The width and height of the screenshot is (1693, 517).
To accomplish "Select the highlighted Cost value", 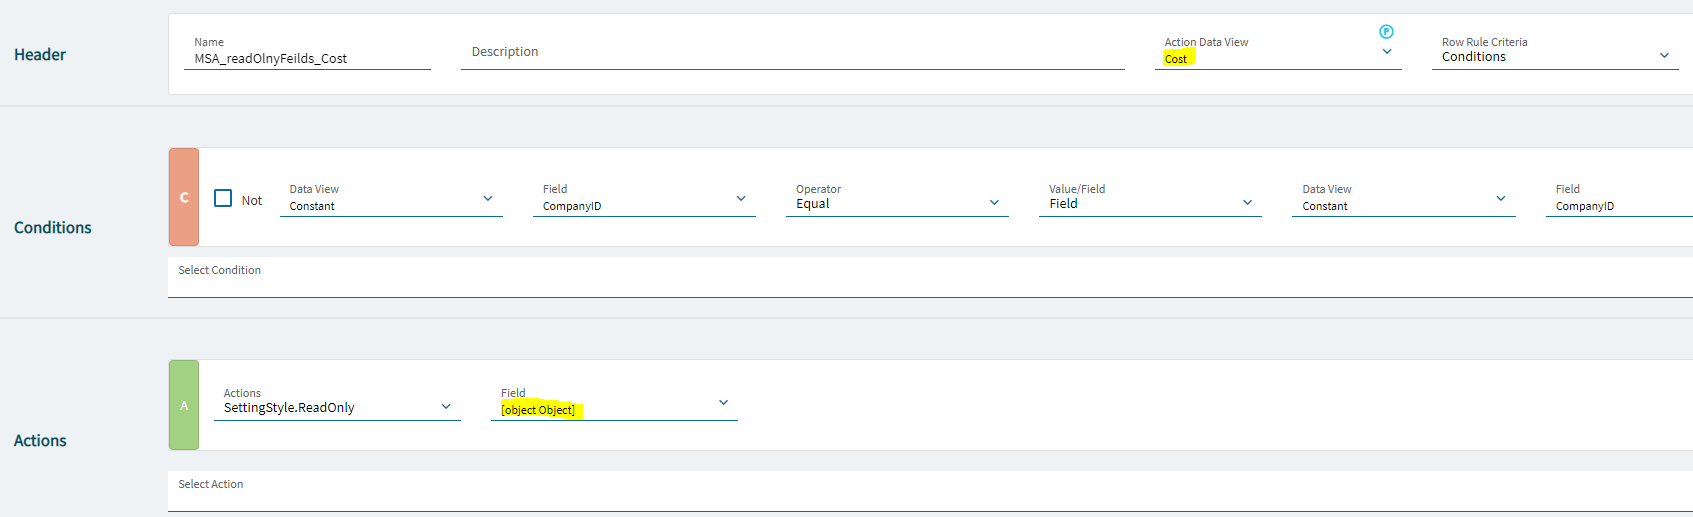I will (x=1176, y=59).
